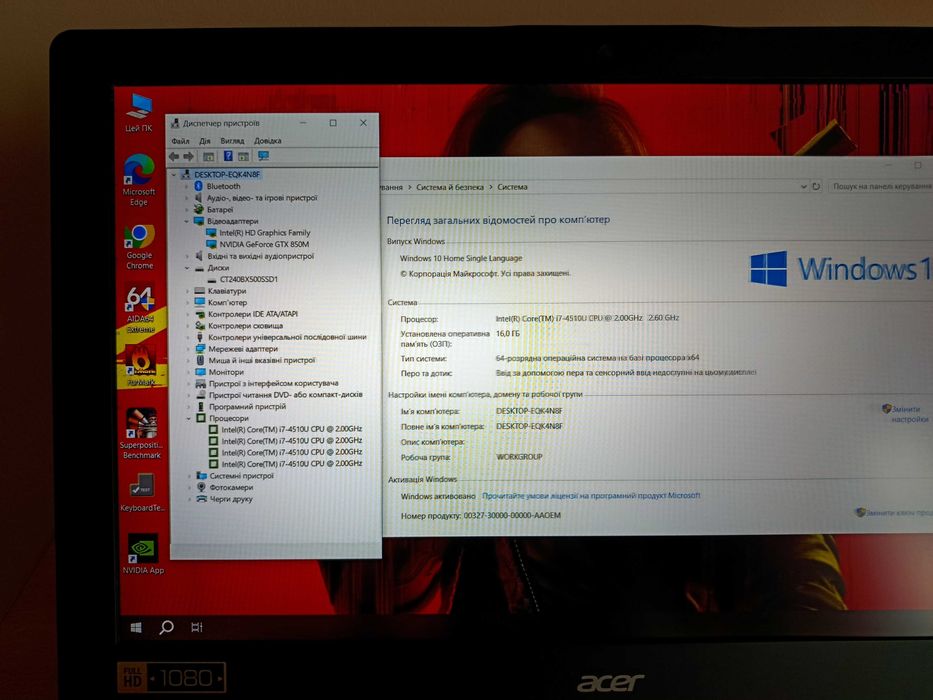
Task: Open the NVIDIA App desktop shortcut
Action: pyautogui.click(x=143, y=554)
